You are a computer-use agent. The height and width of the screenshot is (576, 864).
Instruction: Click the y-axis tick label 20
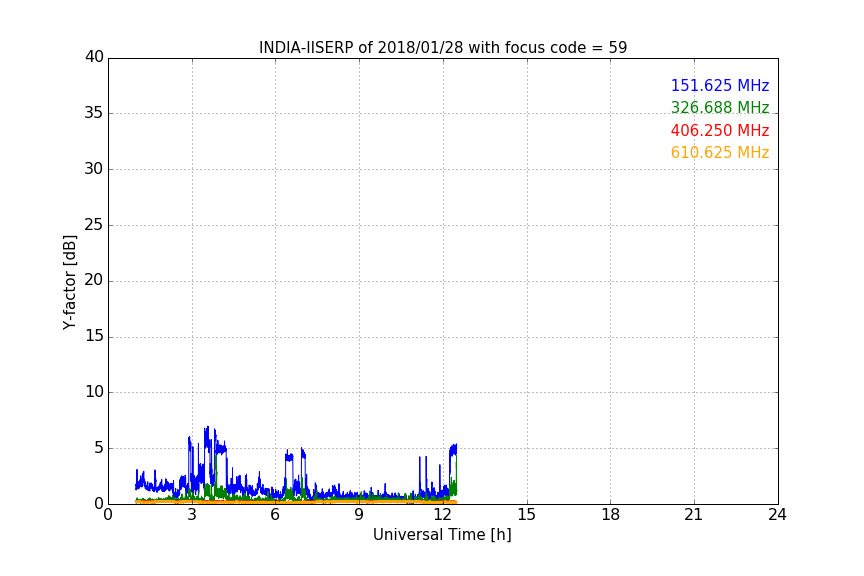(94, 280)
